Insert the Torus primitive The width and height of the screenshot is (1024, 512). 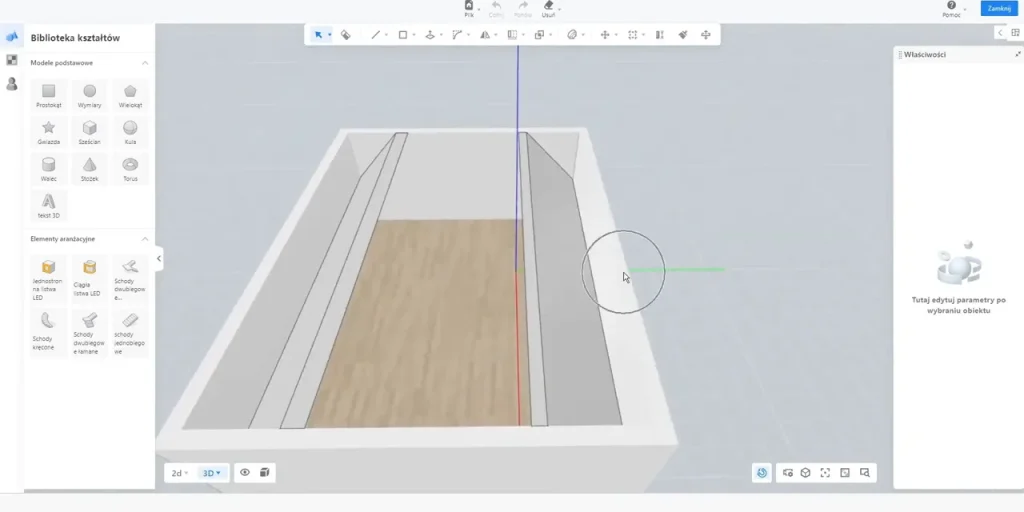(x=130, y=168)
